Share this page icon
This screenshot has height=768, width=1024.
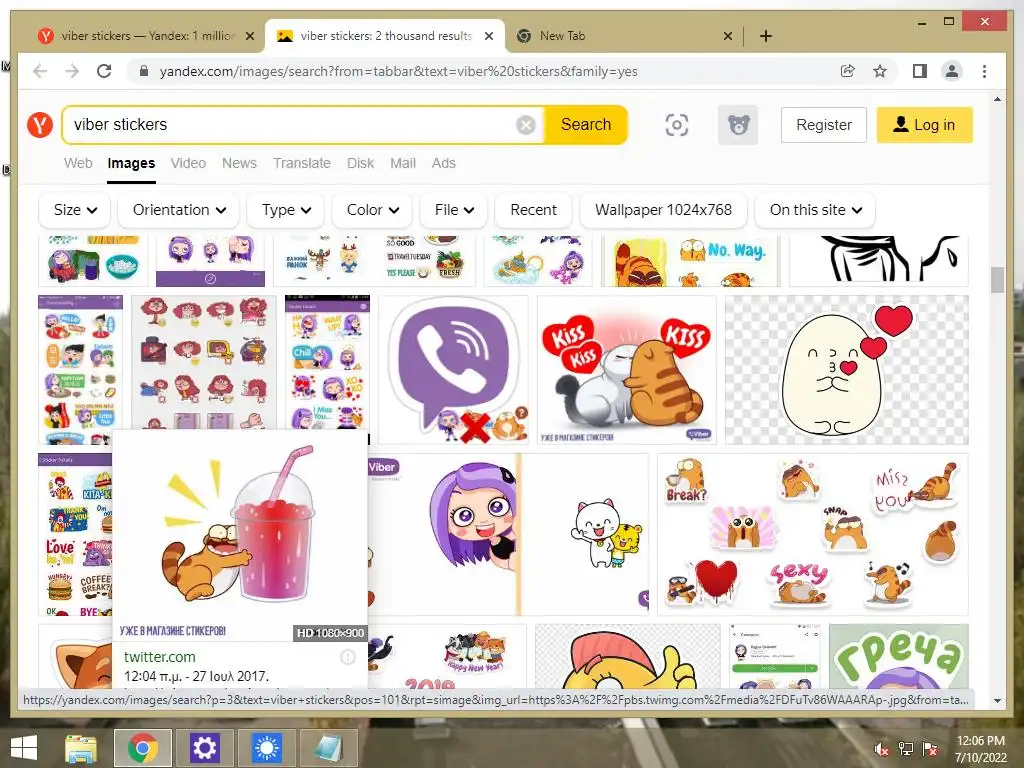pos(848,71)
